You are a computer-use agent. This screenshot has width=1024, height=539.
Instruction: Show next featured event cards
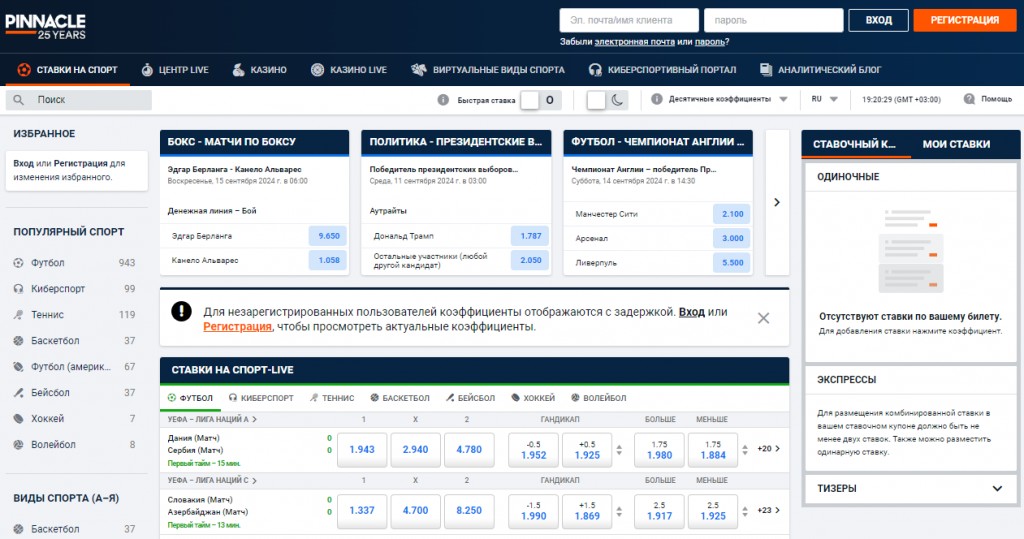(777, 203)
